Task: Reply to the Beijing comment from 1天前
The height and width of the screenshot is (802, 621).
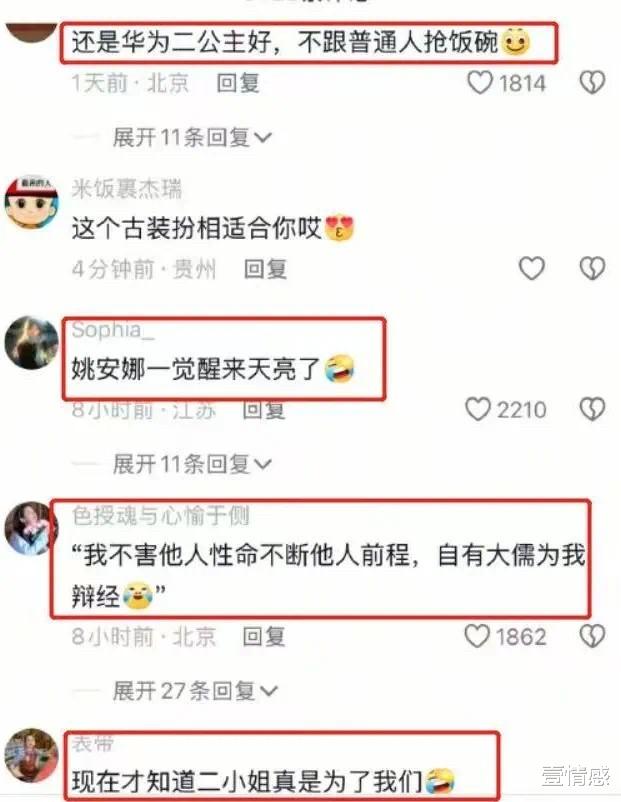Action: [x=238, y=83]
